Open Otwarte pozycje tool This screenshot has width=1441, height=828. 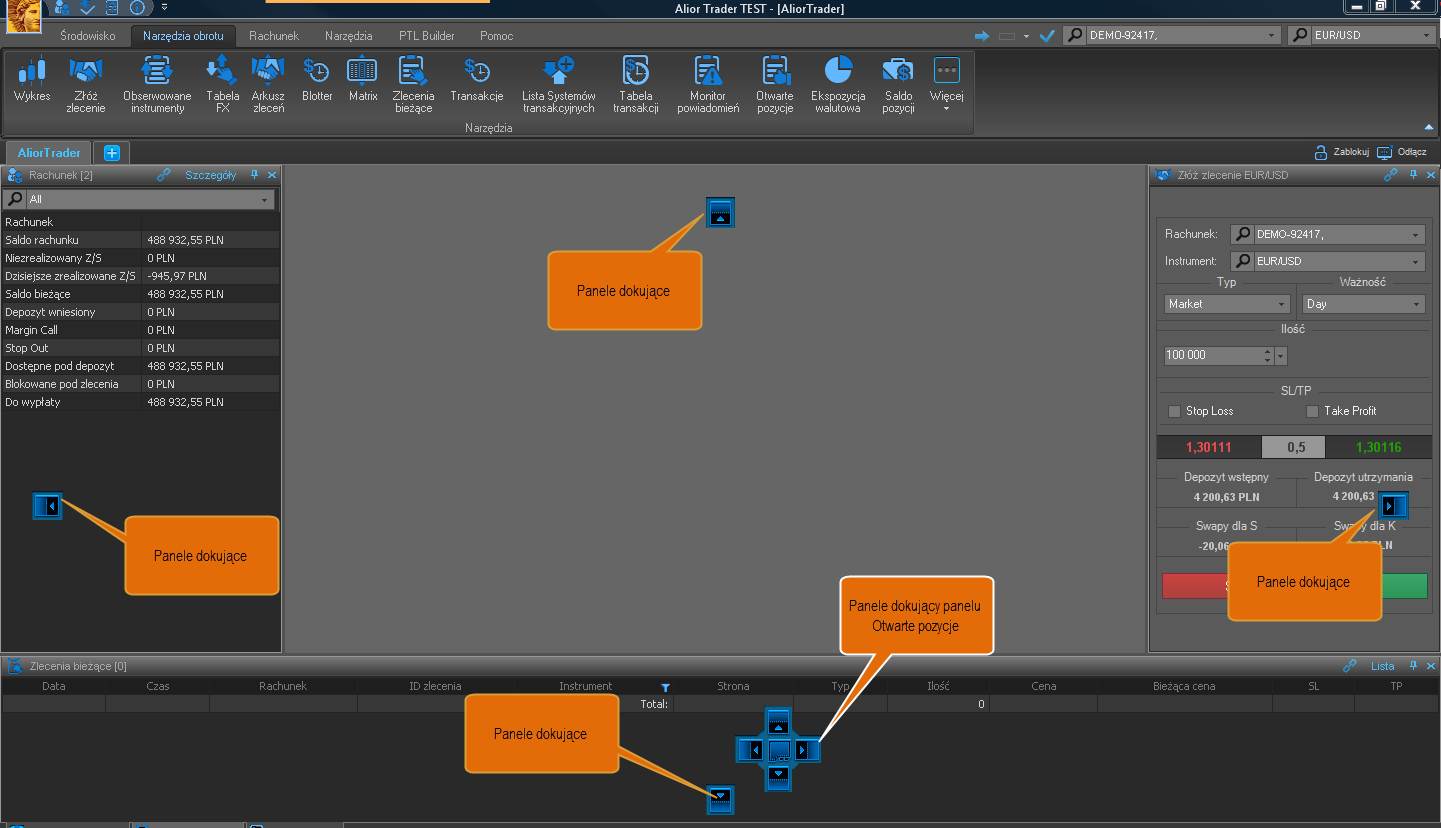tap(775, 84)
